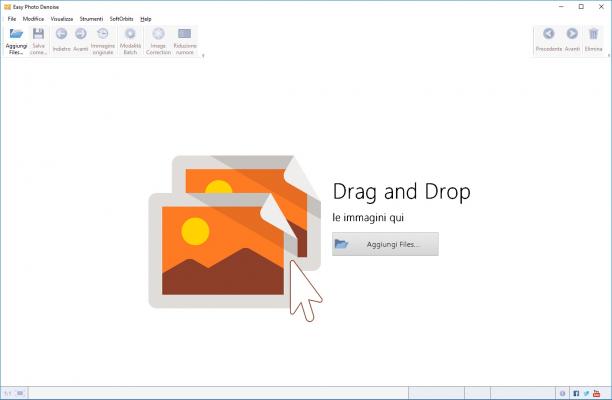
Task: Click the 'le immagini qui' text
Action: tap(368, 217)
